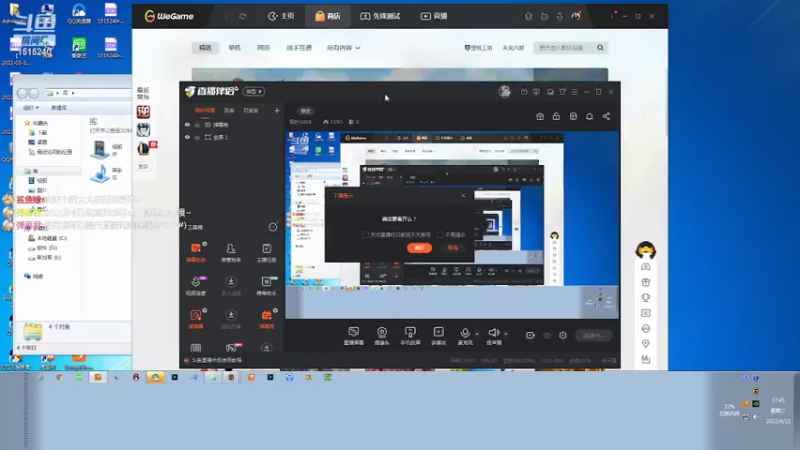The image size is (800, 450).
Task: Click the start-stream pill button at bottom right
Action: (594, 335)
